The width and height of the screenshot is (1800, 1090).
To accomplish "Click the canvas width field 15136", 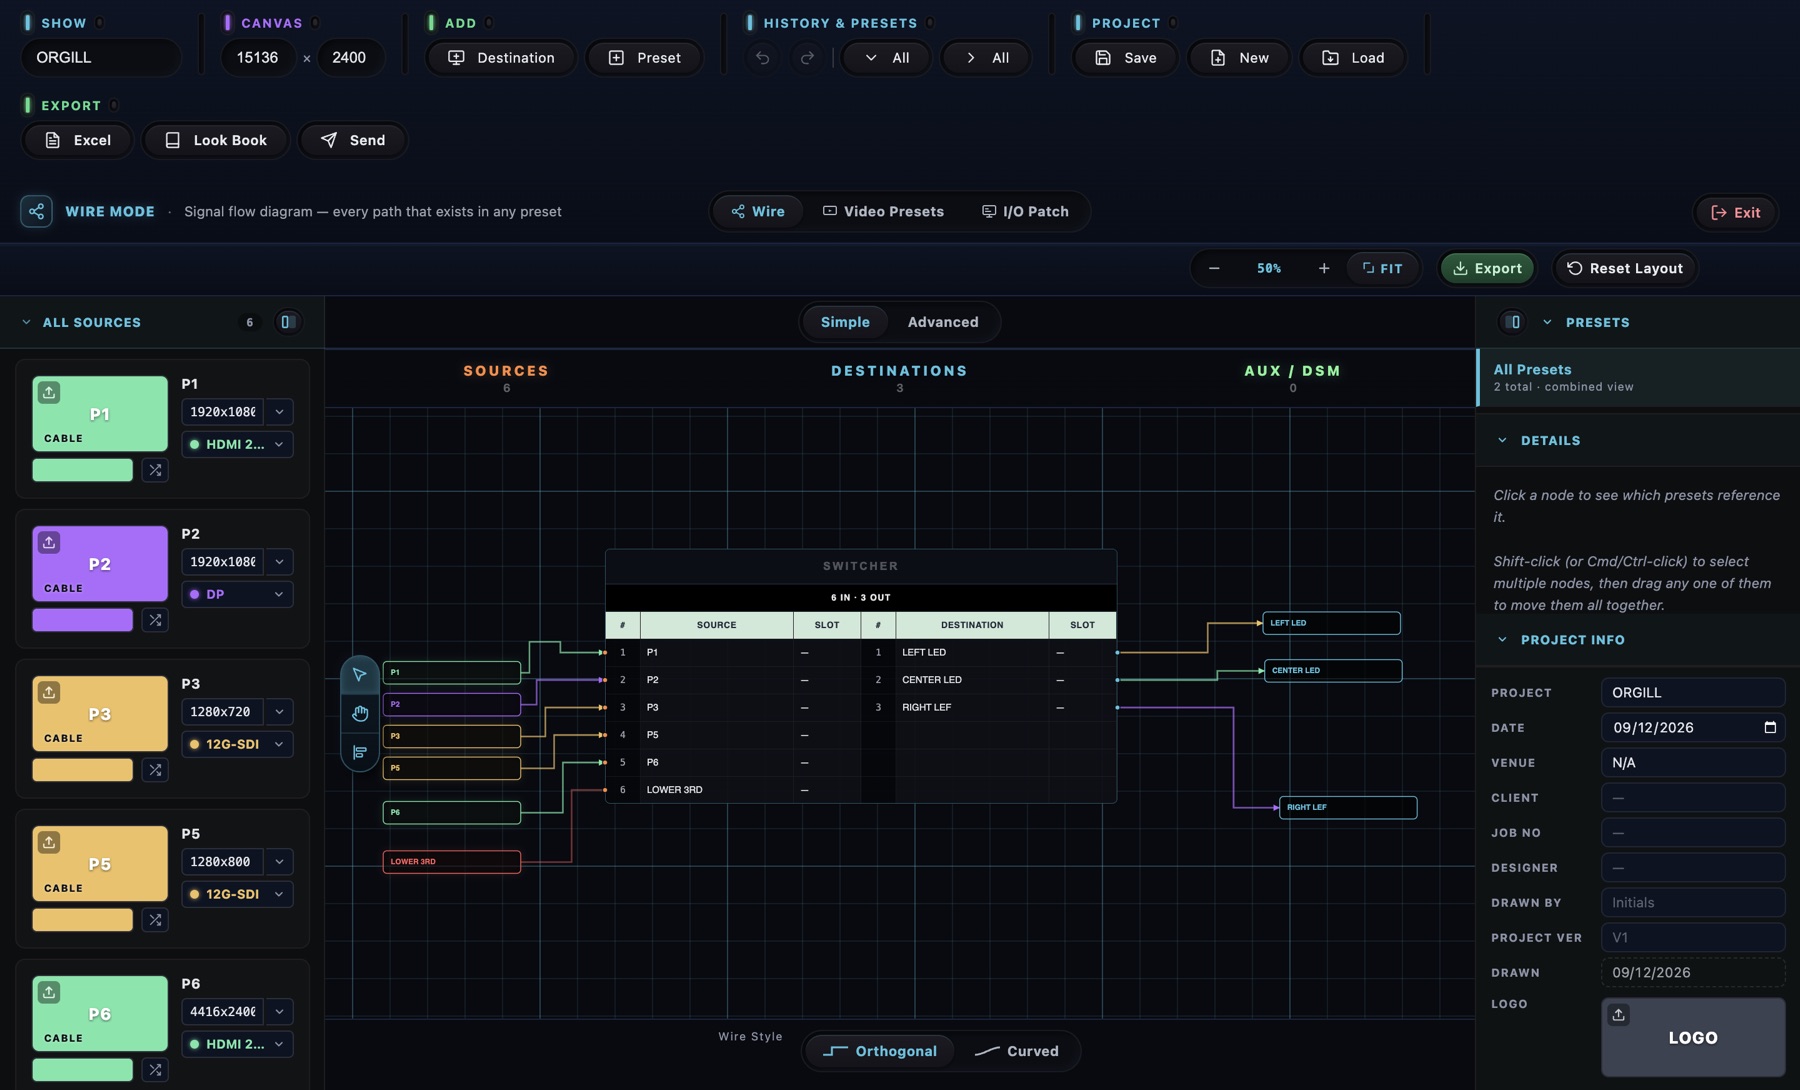I will click(x=258, y=58).
